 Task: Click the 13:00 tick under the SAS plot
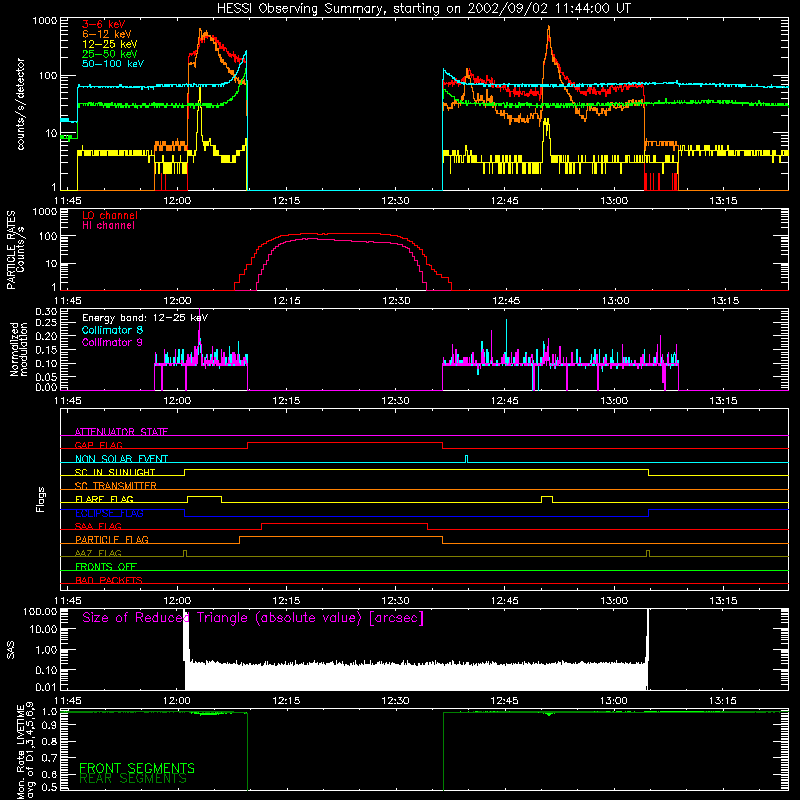pos(614,701)
